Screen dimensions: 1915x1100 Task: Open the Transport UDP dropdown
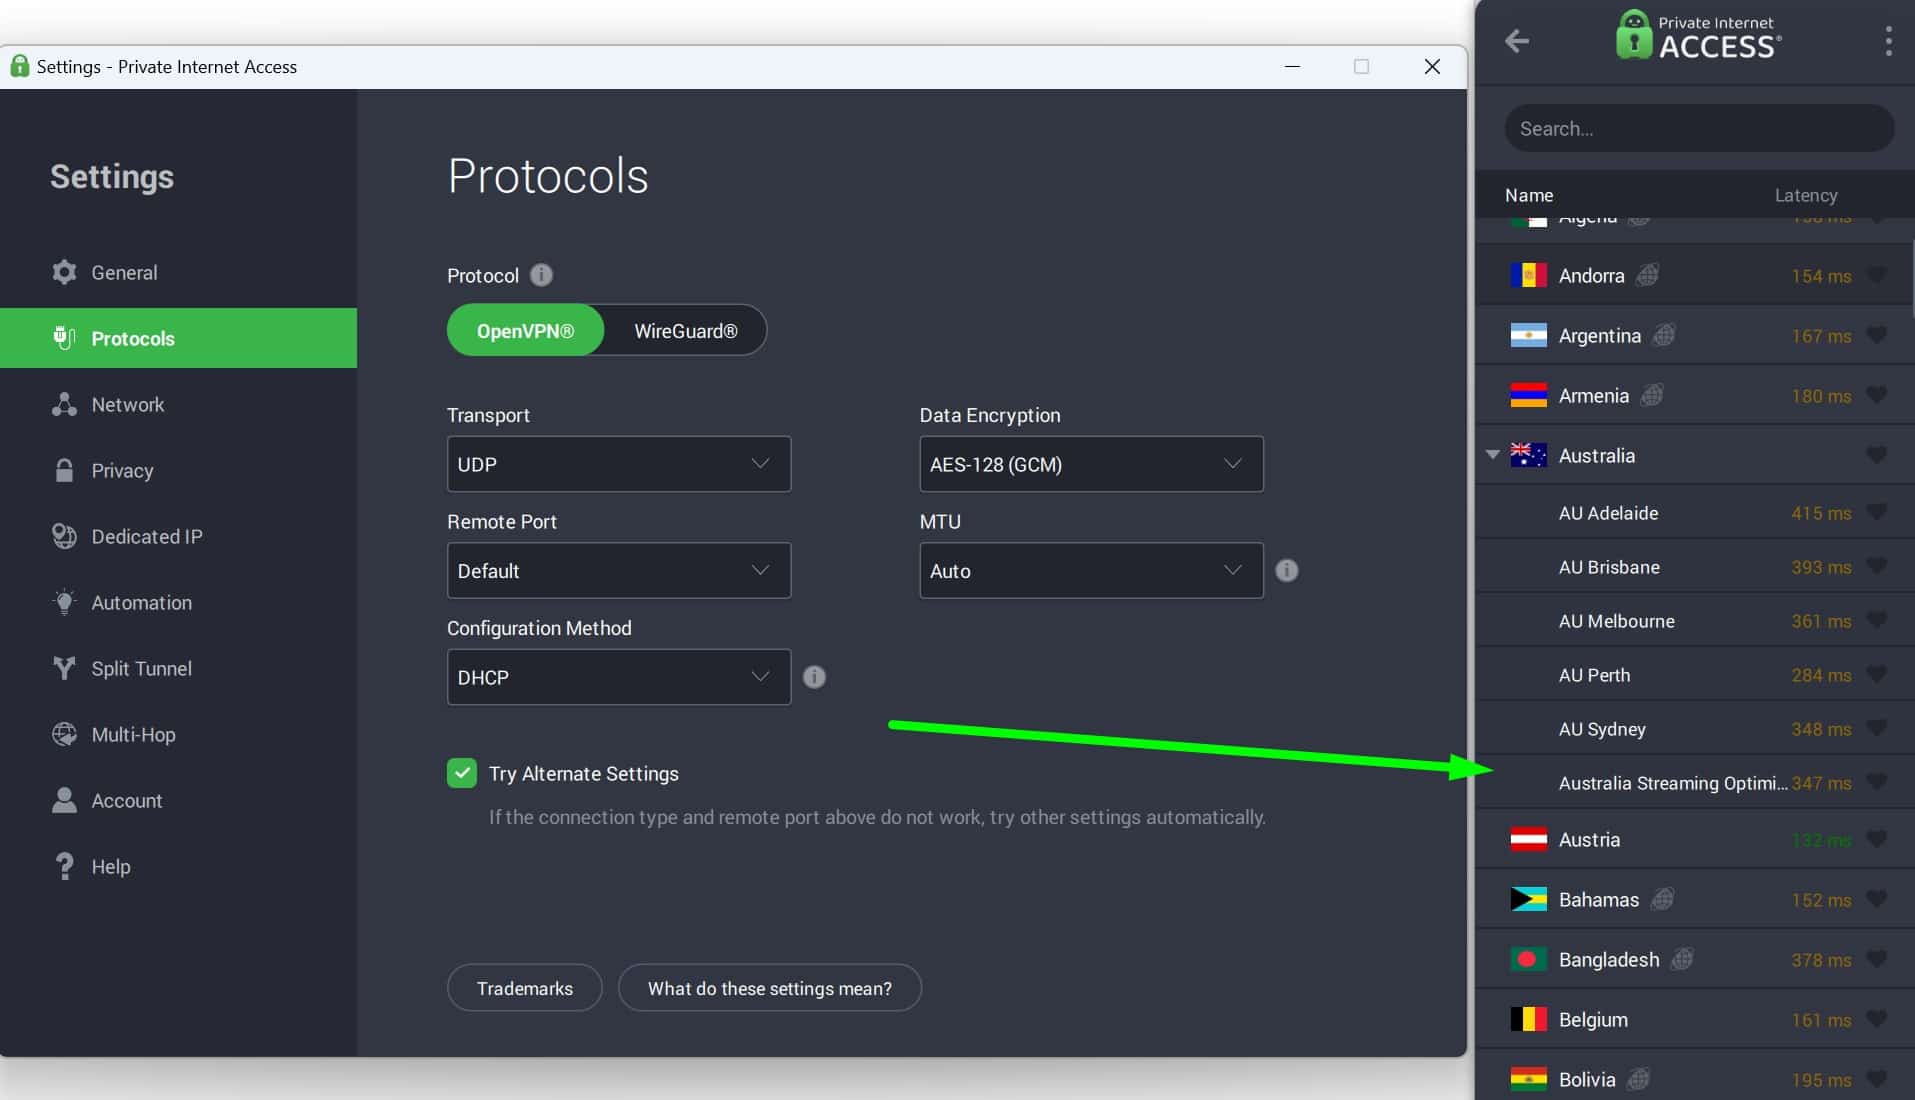[x=619, y=464]
